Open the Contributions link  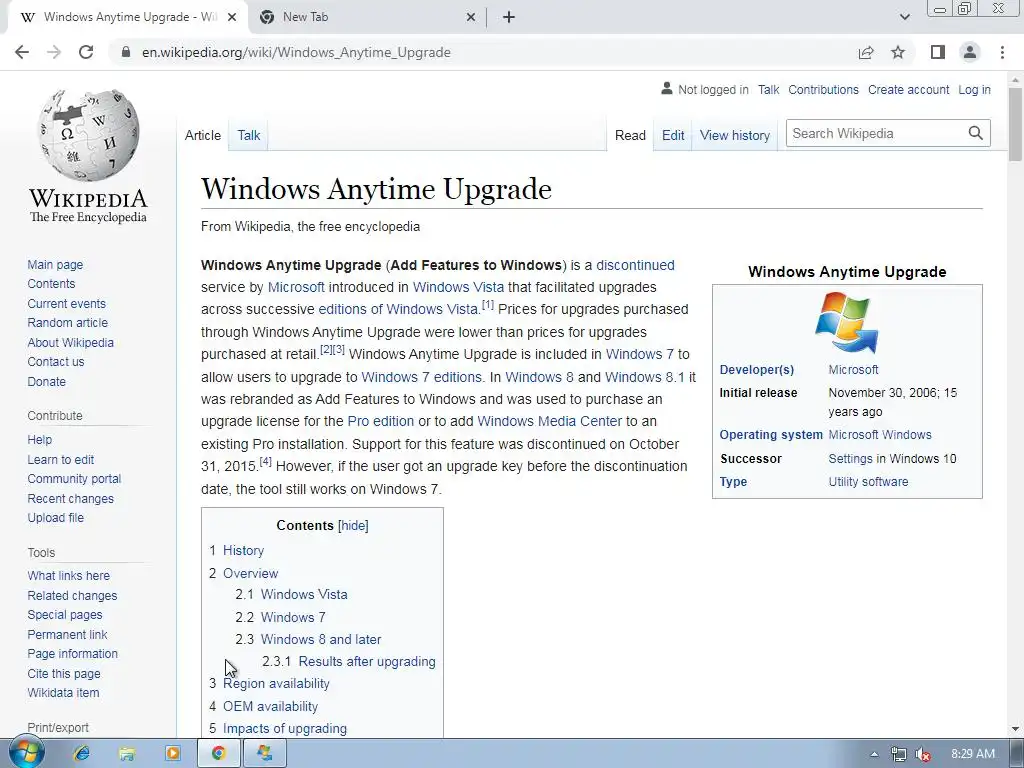tap(824, 90)
